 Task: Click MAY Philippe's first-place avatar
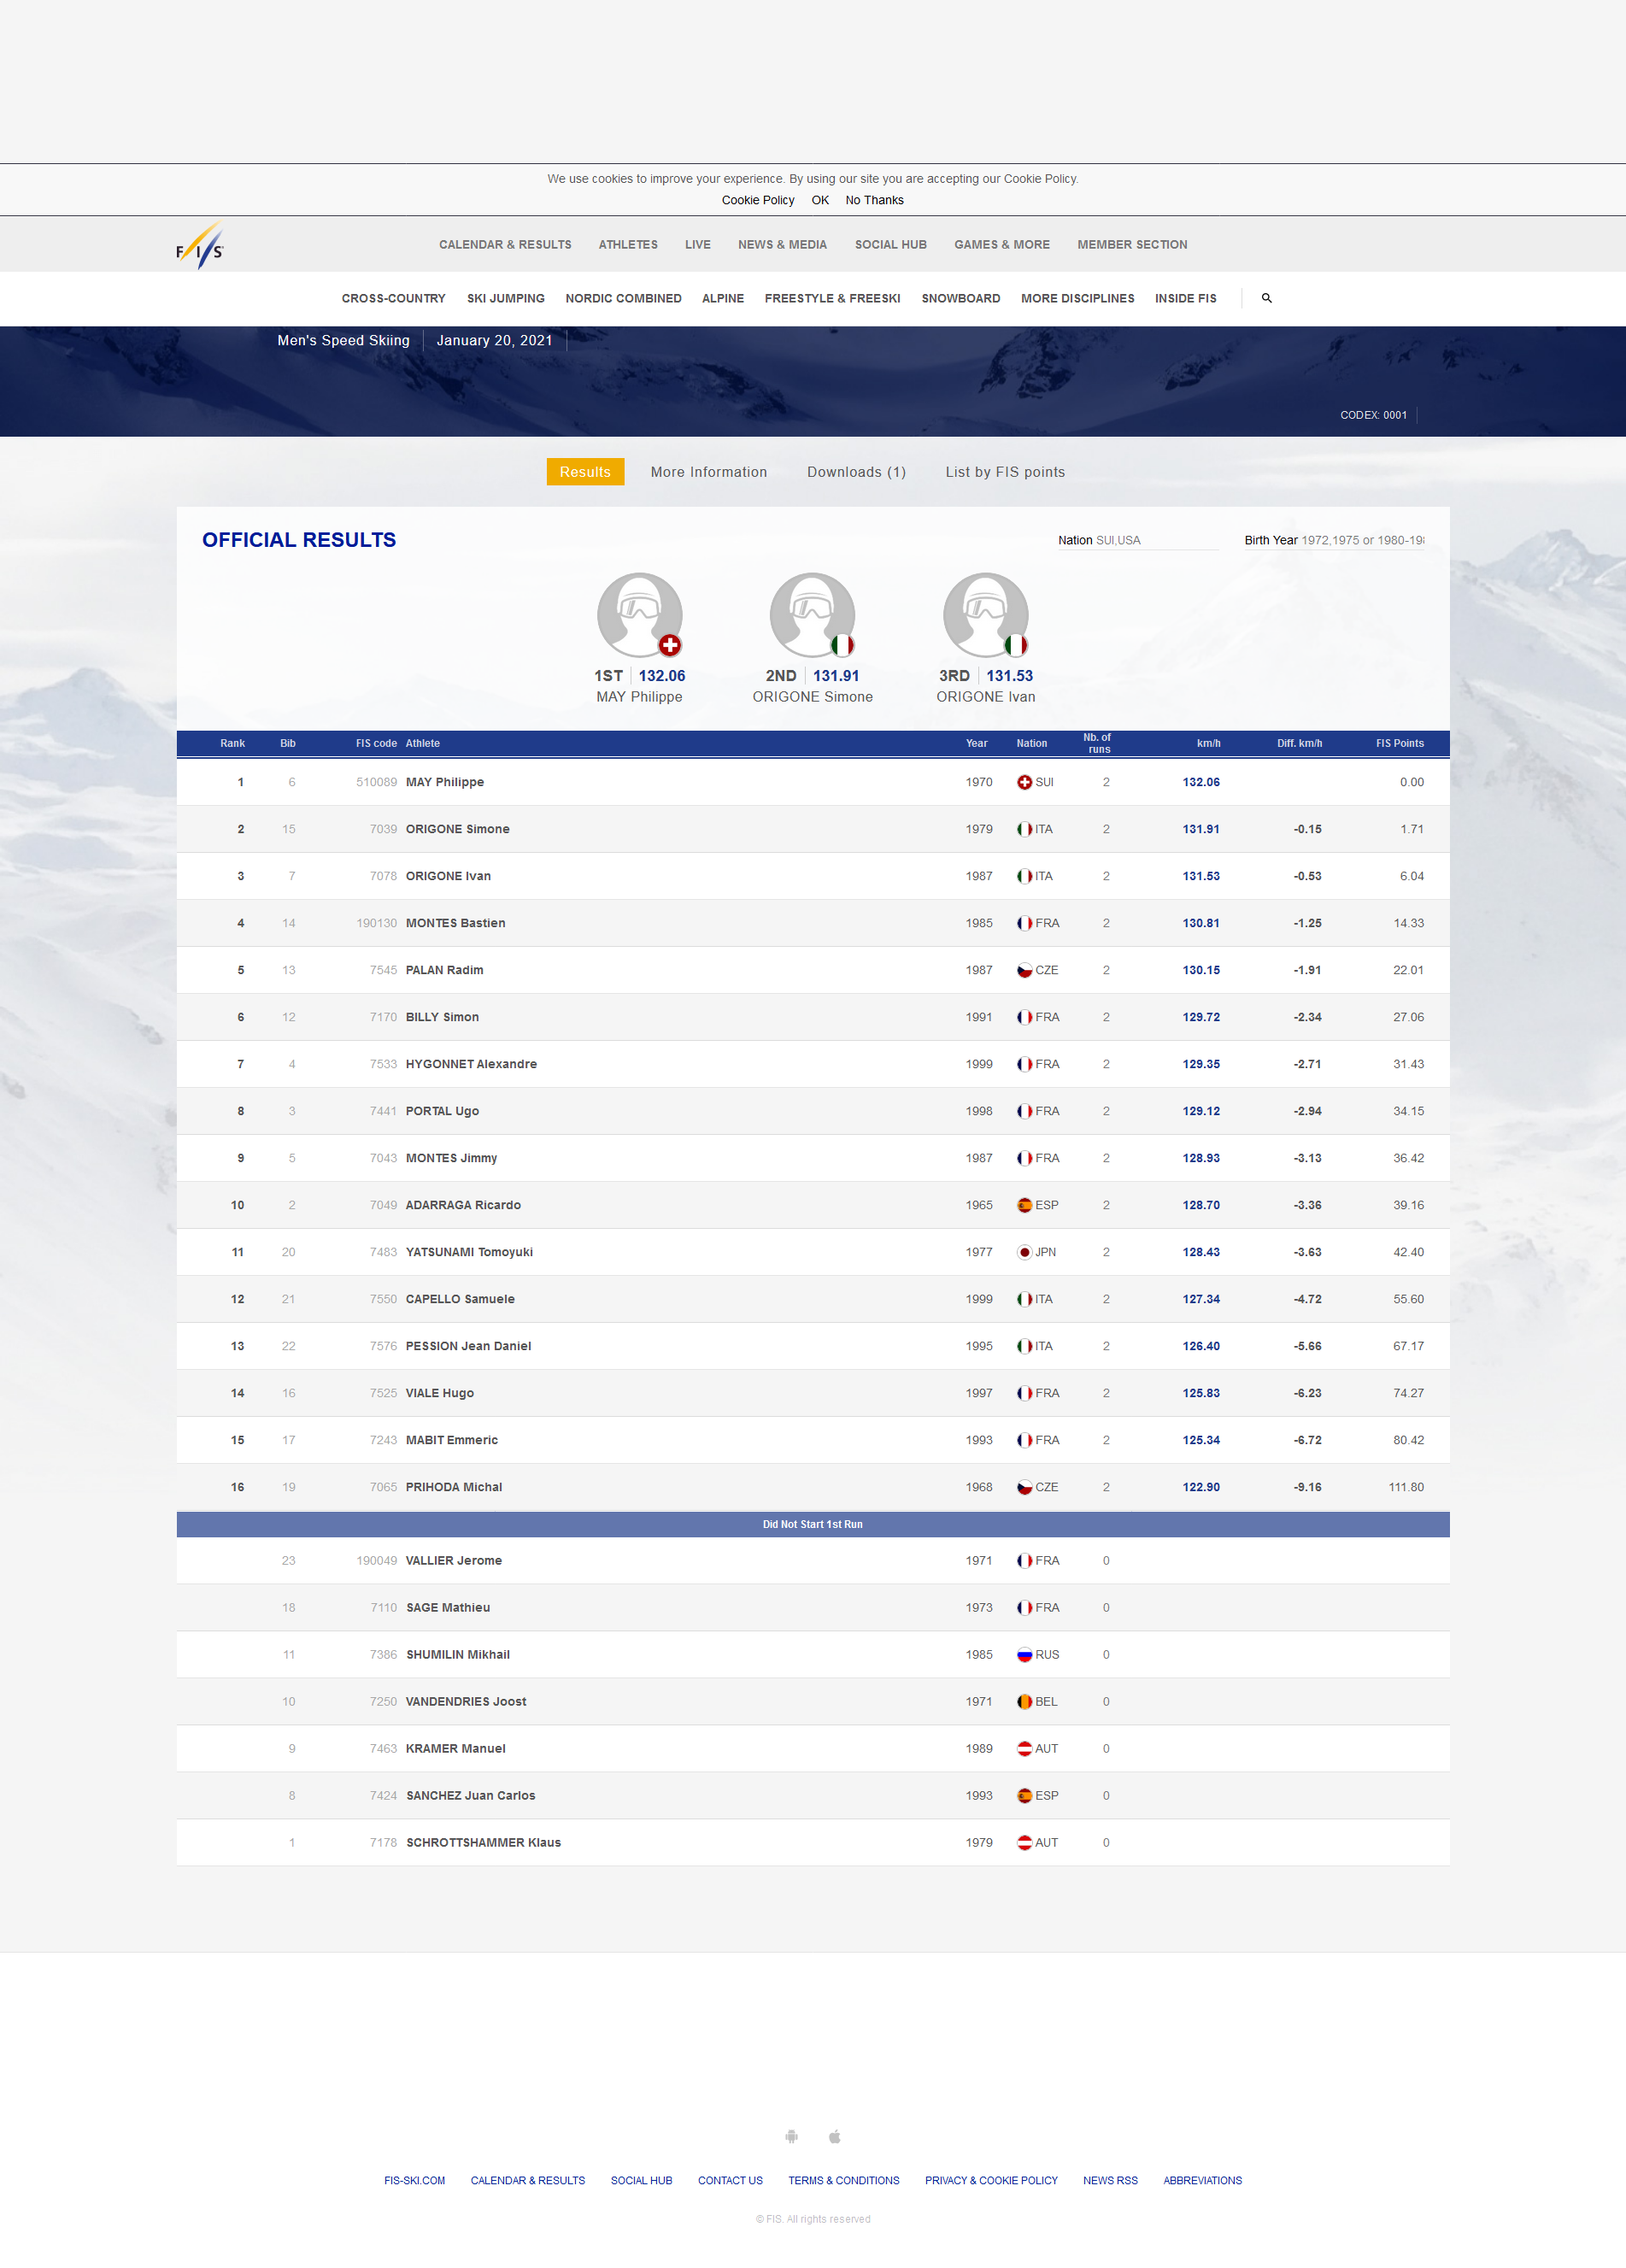[639, 614]
